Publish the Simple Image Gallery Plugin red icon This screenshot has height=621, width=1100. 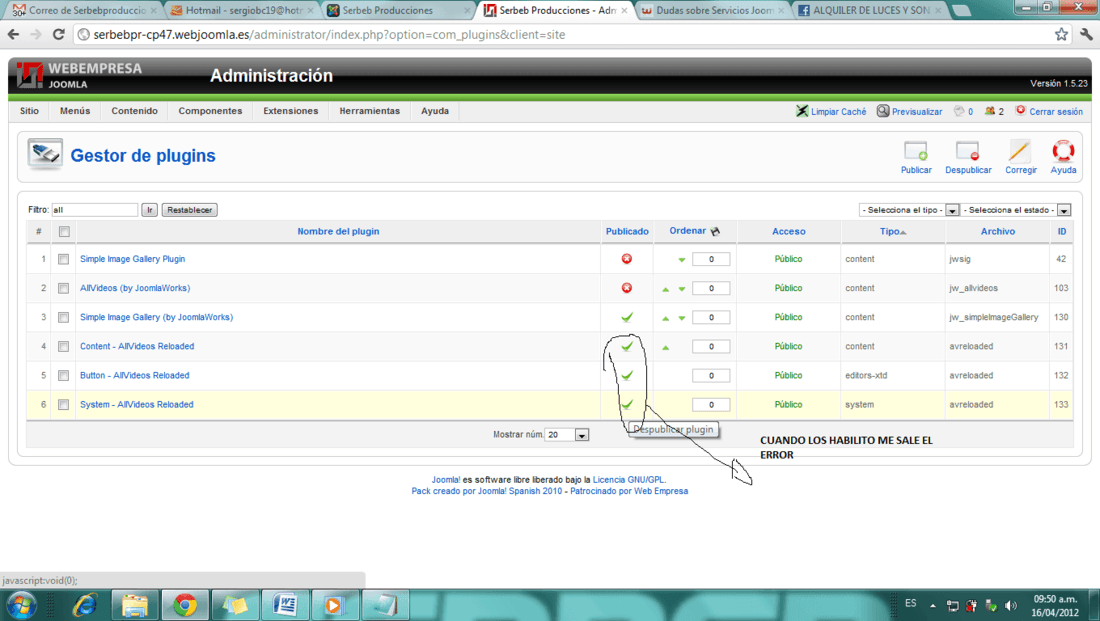point(626,259)
